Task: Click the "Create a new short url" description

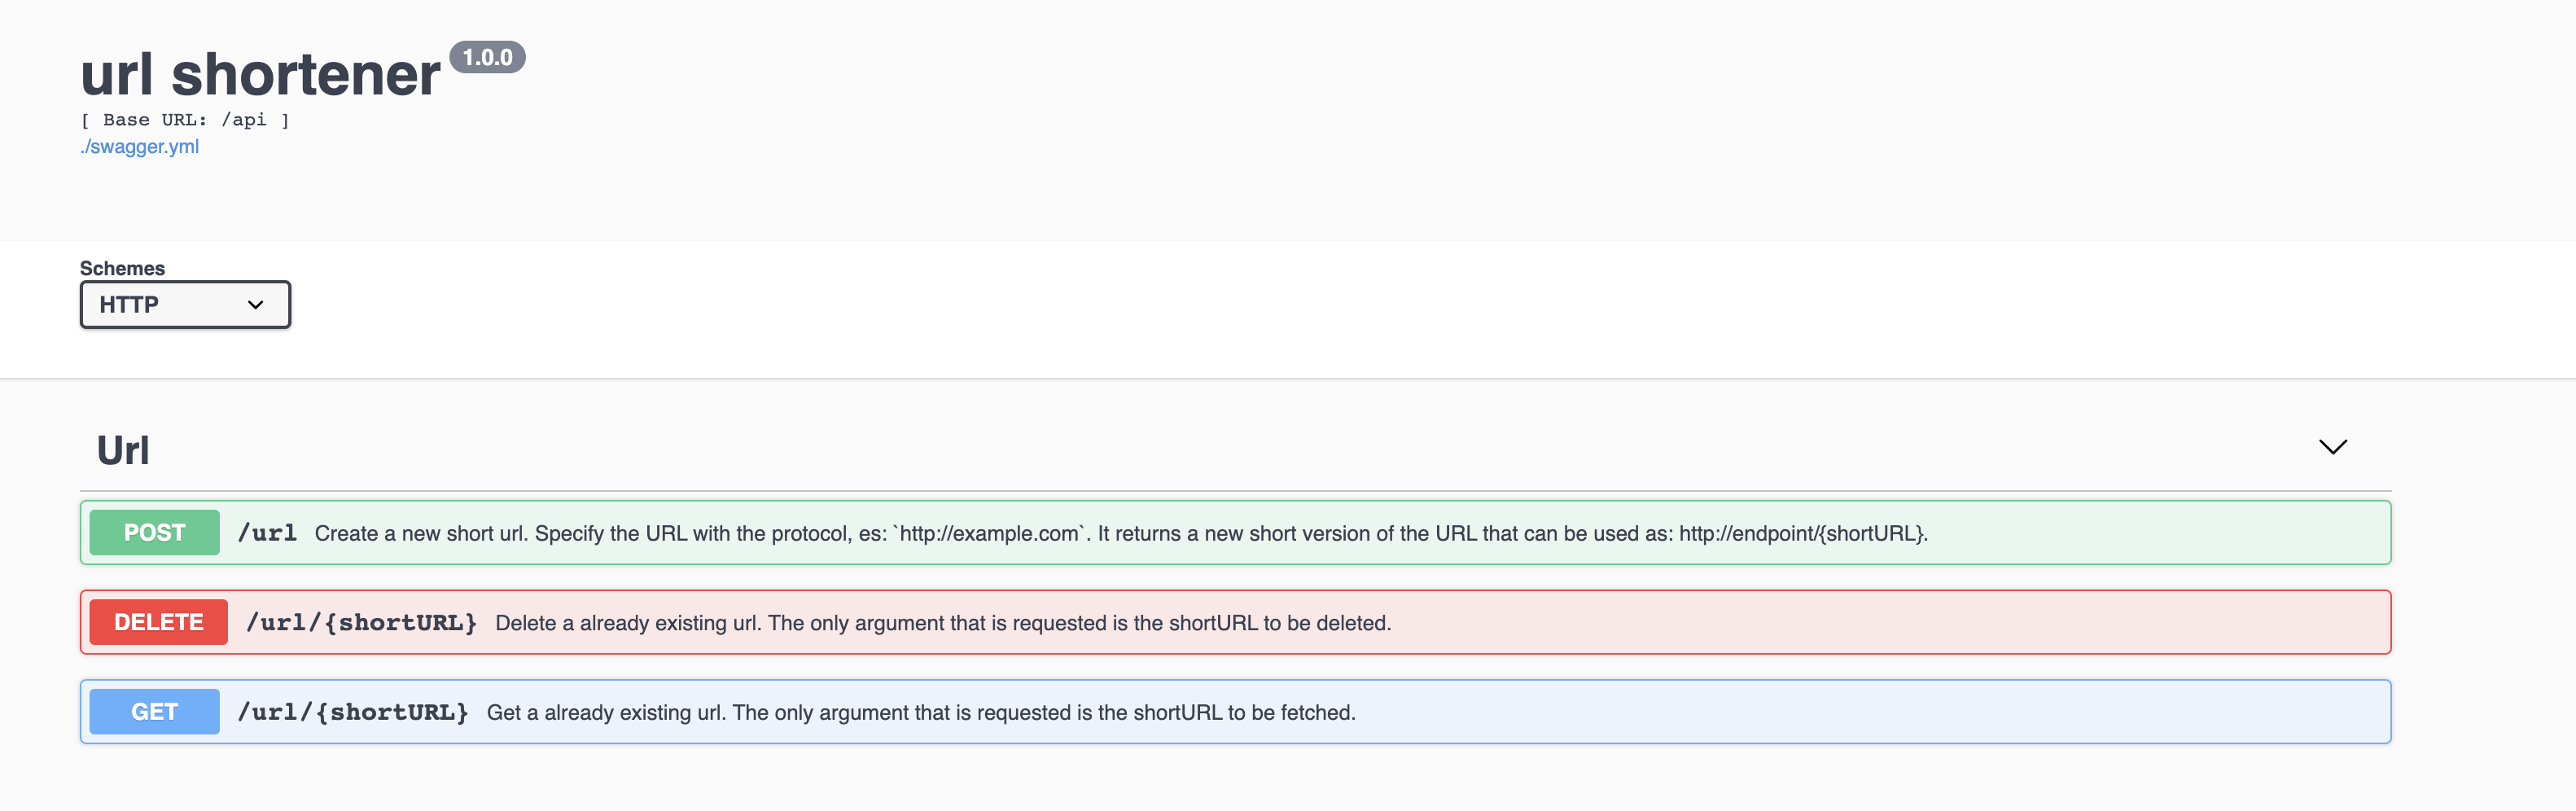Action: point(421,534)
